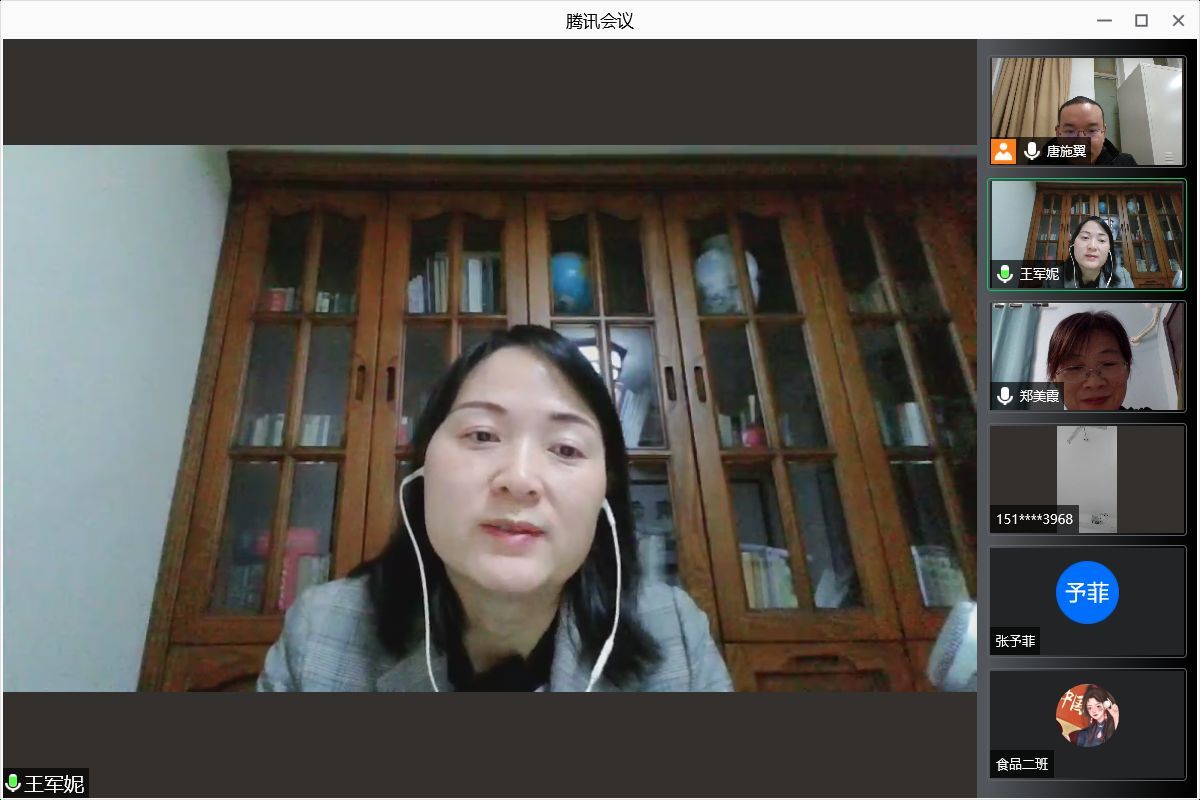This screenshot has height=800, width=1200.
Task: Click the 郑美霞 name label
Action: coord(1040,397)
